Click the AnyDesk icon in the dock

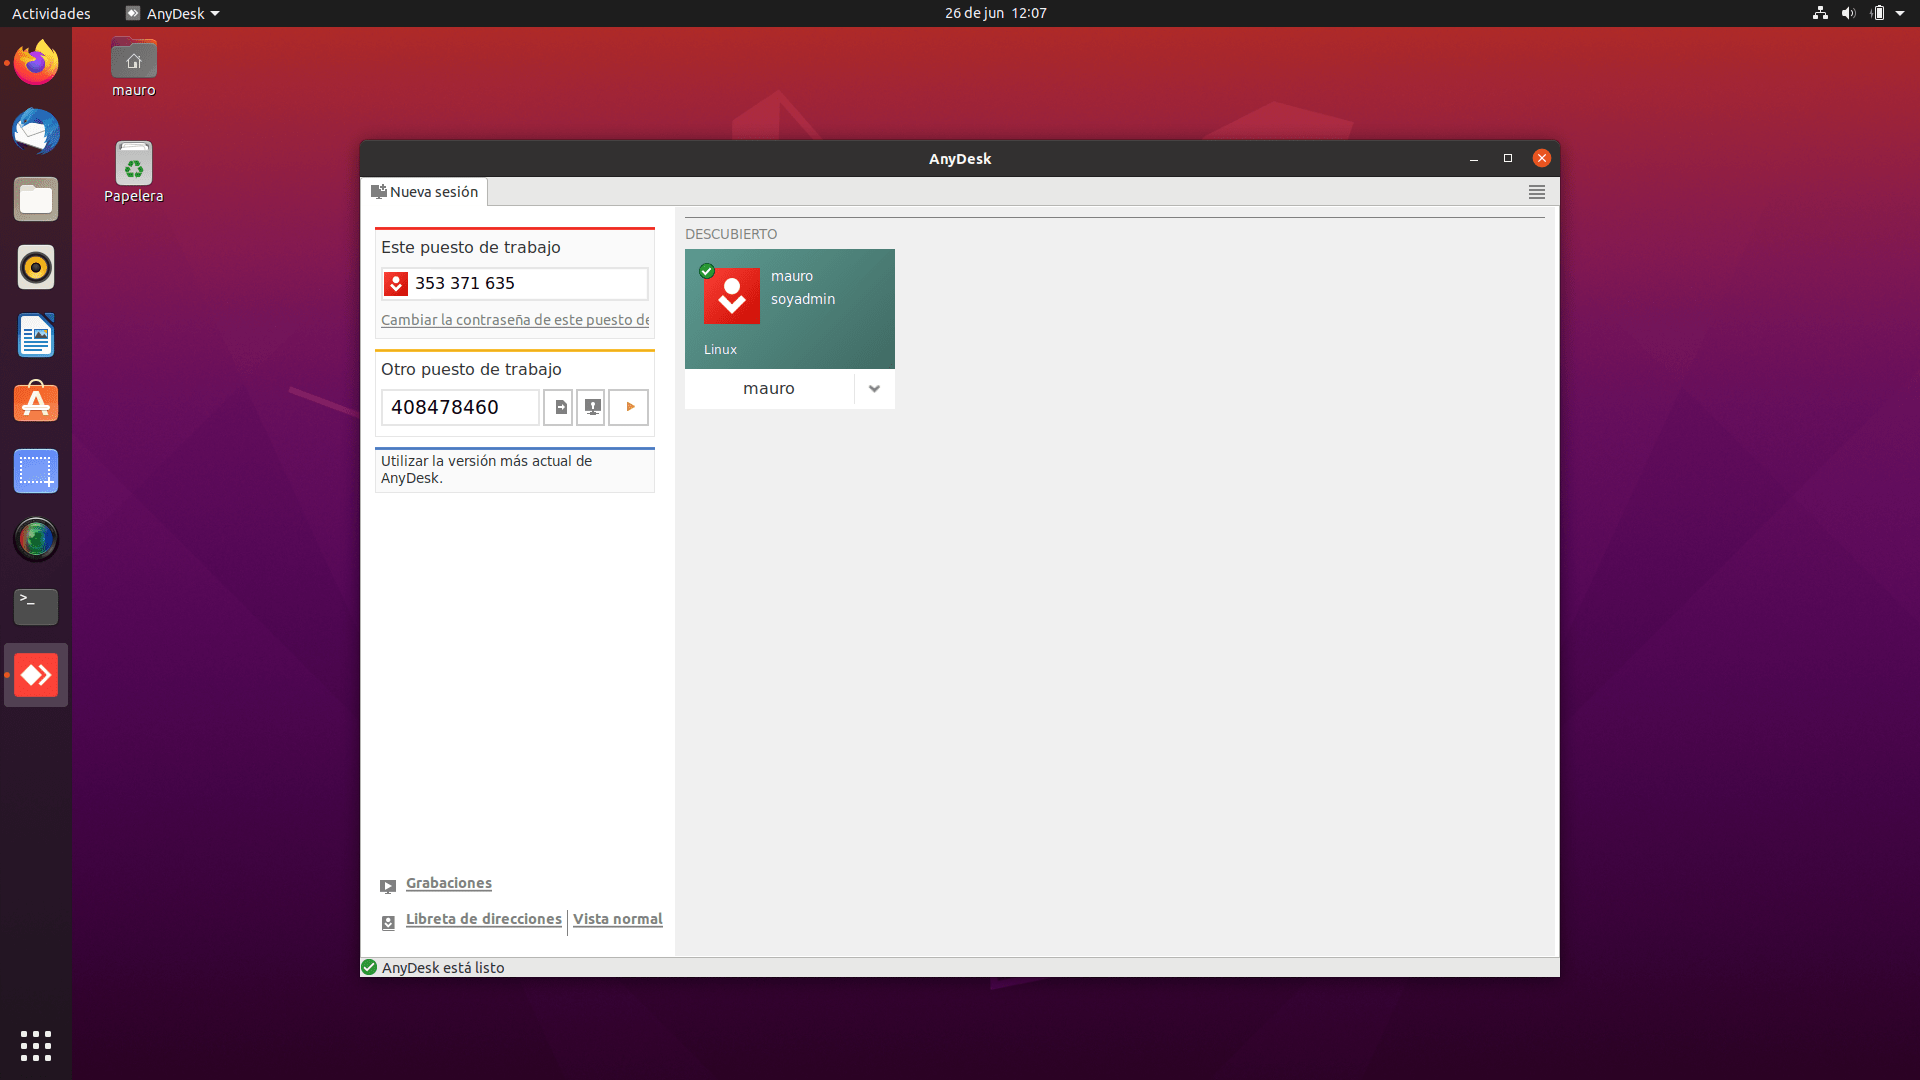point(35,675)
